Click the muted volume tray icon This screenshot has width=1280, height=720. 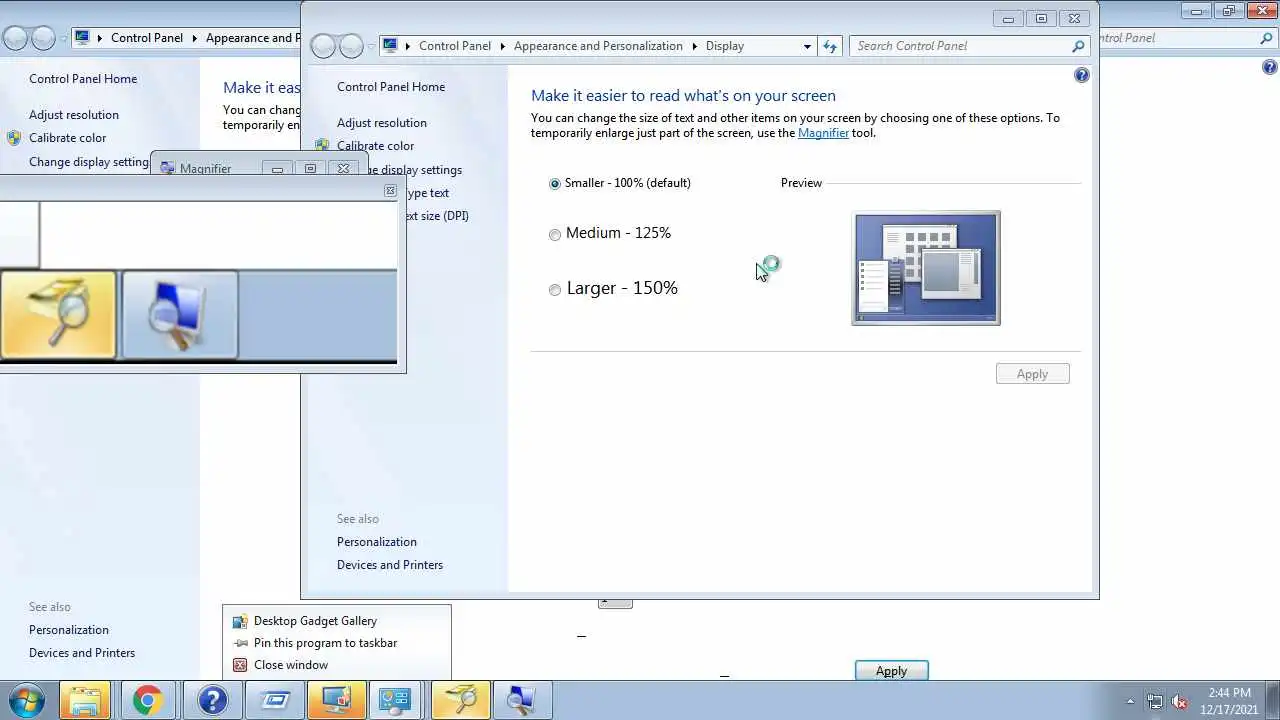coord(1179,701)
